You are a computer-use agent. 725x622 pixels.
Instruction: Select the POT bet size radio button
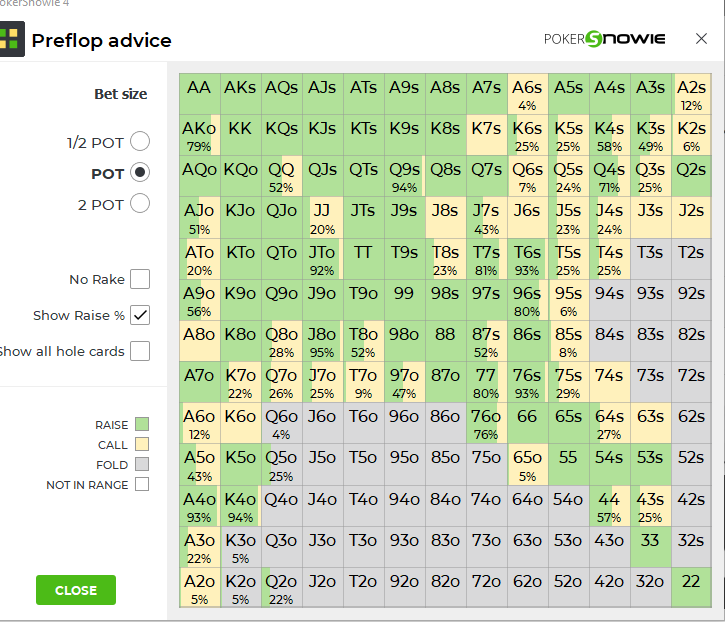coord(140,172)
